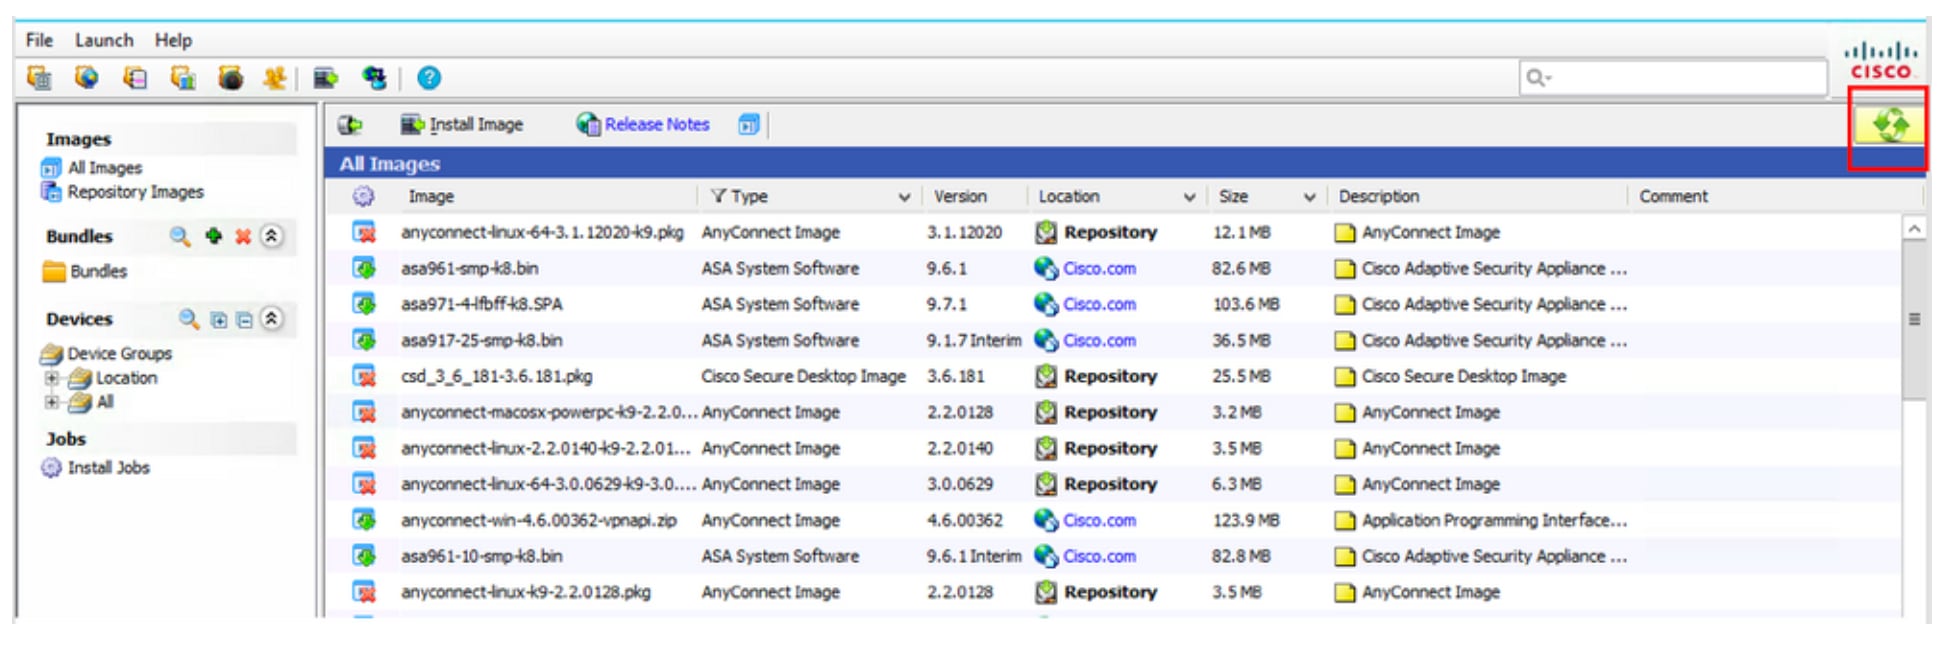Add a bundle with green plus icon
Image resolution: width=1952 pixels, height=670 pixels.
[213, 236]
